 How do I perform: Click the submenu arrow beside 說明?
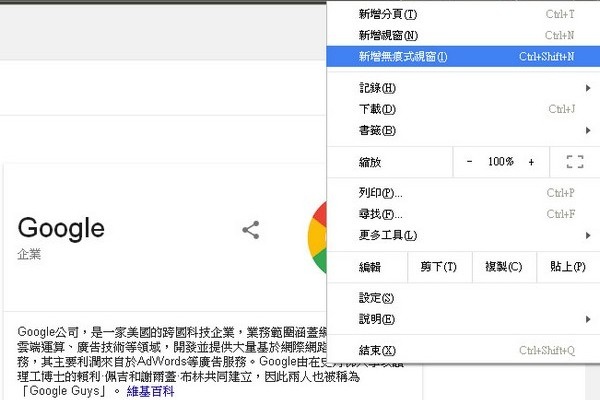point(588,319)
